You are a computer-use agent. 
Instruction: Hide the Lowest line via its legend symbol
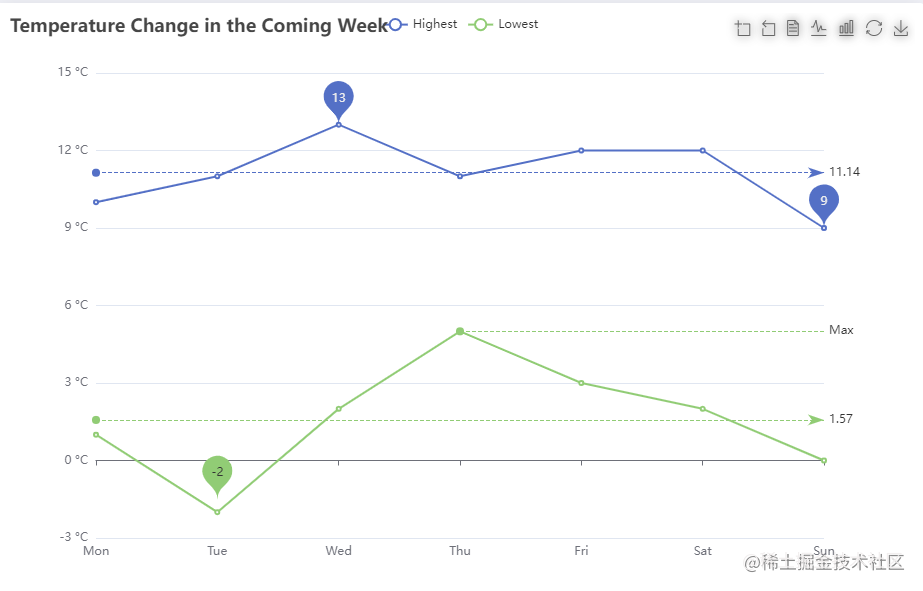(479, 24)
